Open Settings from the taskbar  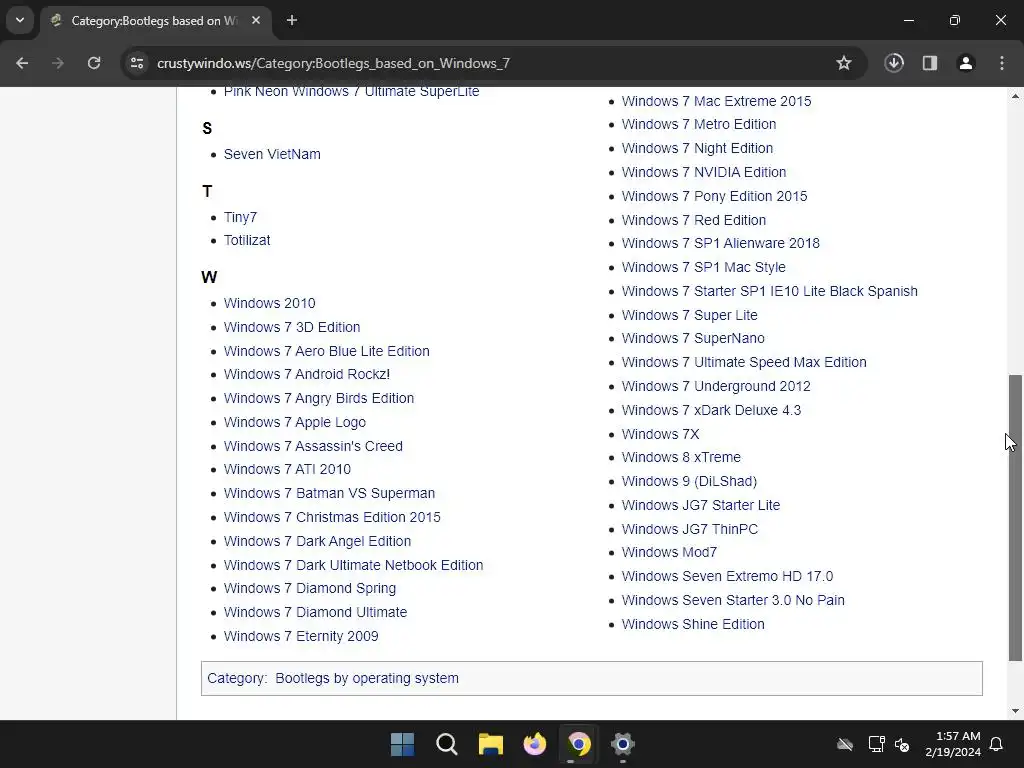pos(623,744)
